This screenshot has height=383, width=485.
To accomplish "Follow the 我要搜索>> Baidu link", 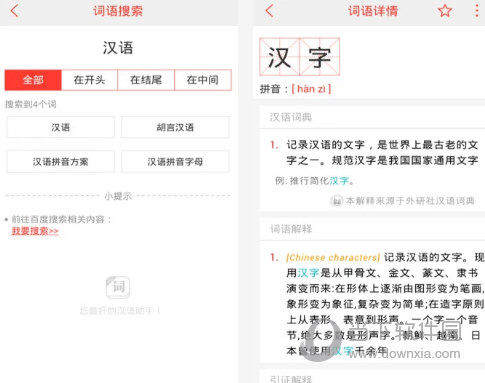I will click(x=35, y=231).
